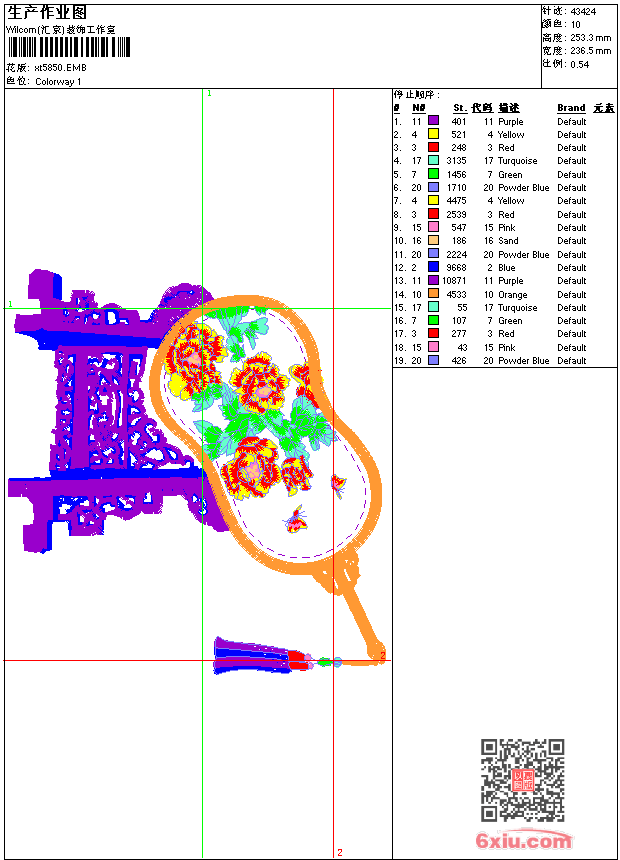Click the purple swatch in row 1
Image resolution: width=620 pixels, height=860 pixels.
(433, 121)
